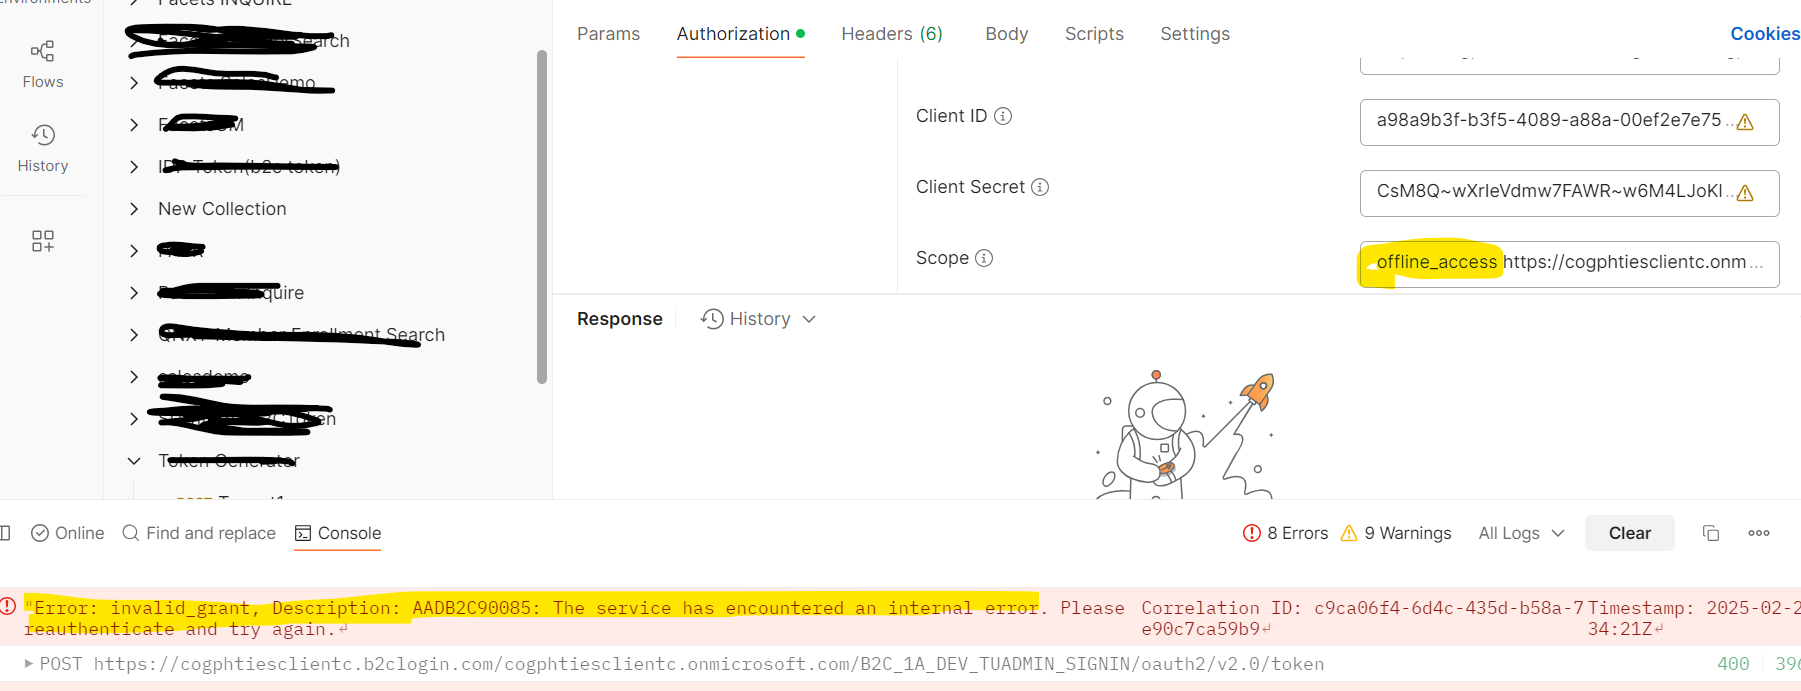The image size is (1801, 691).
Task: Click the Client Secret input field
Action: point(1569,193)
